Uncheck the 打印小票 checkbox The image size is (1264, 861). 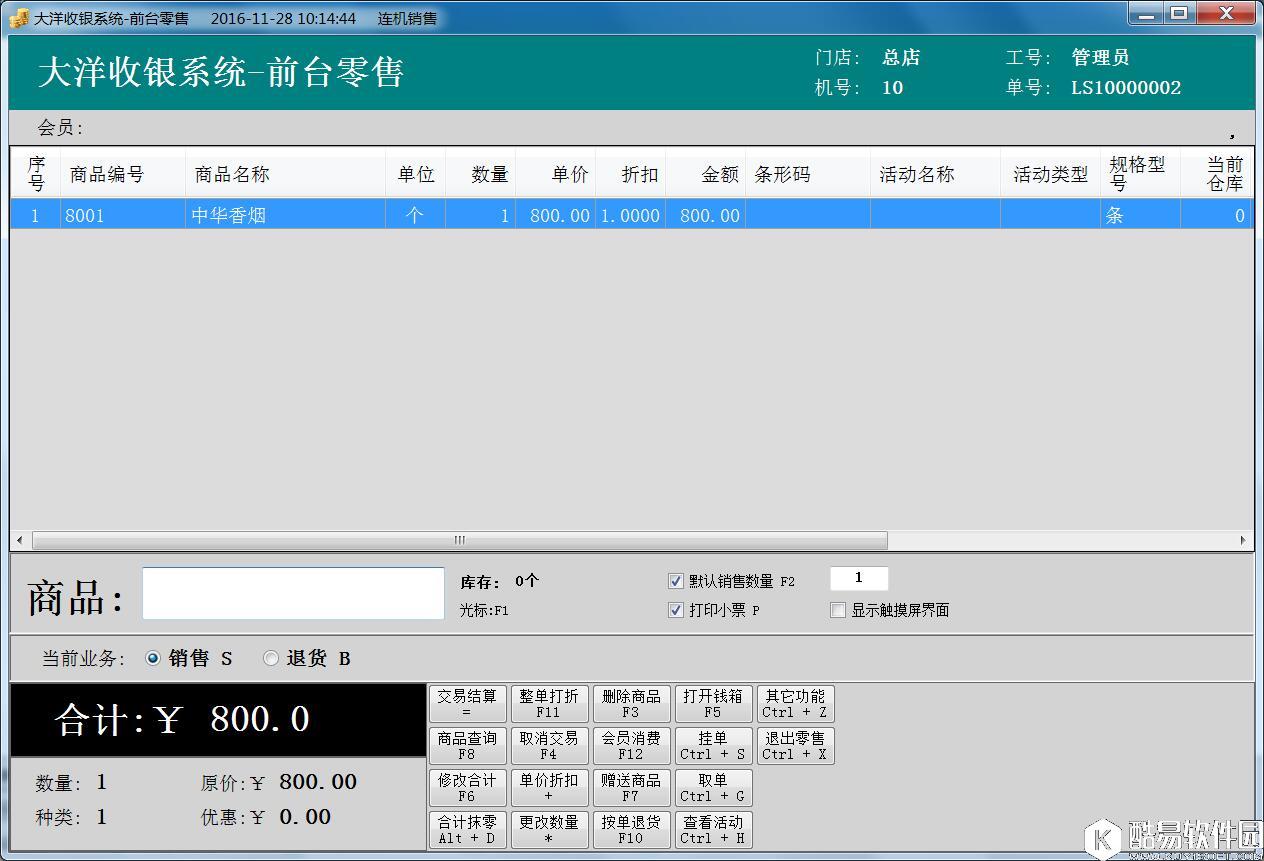(x=676, y=610)
